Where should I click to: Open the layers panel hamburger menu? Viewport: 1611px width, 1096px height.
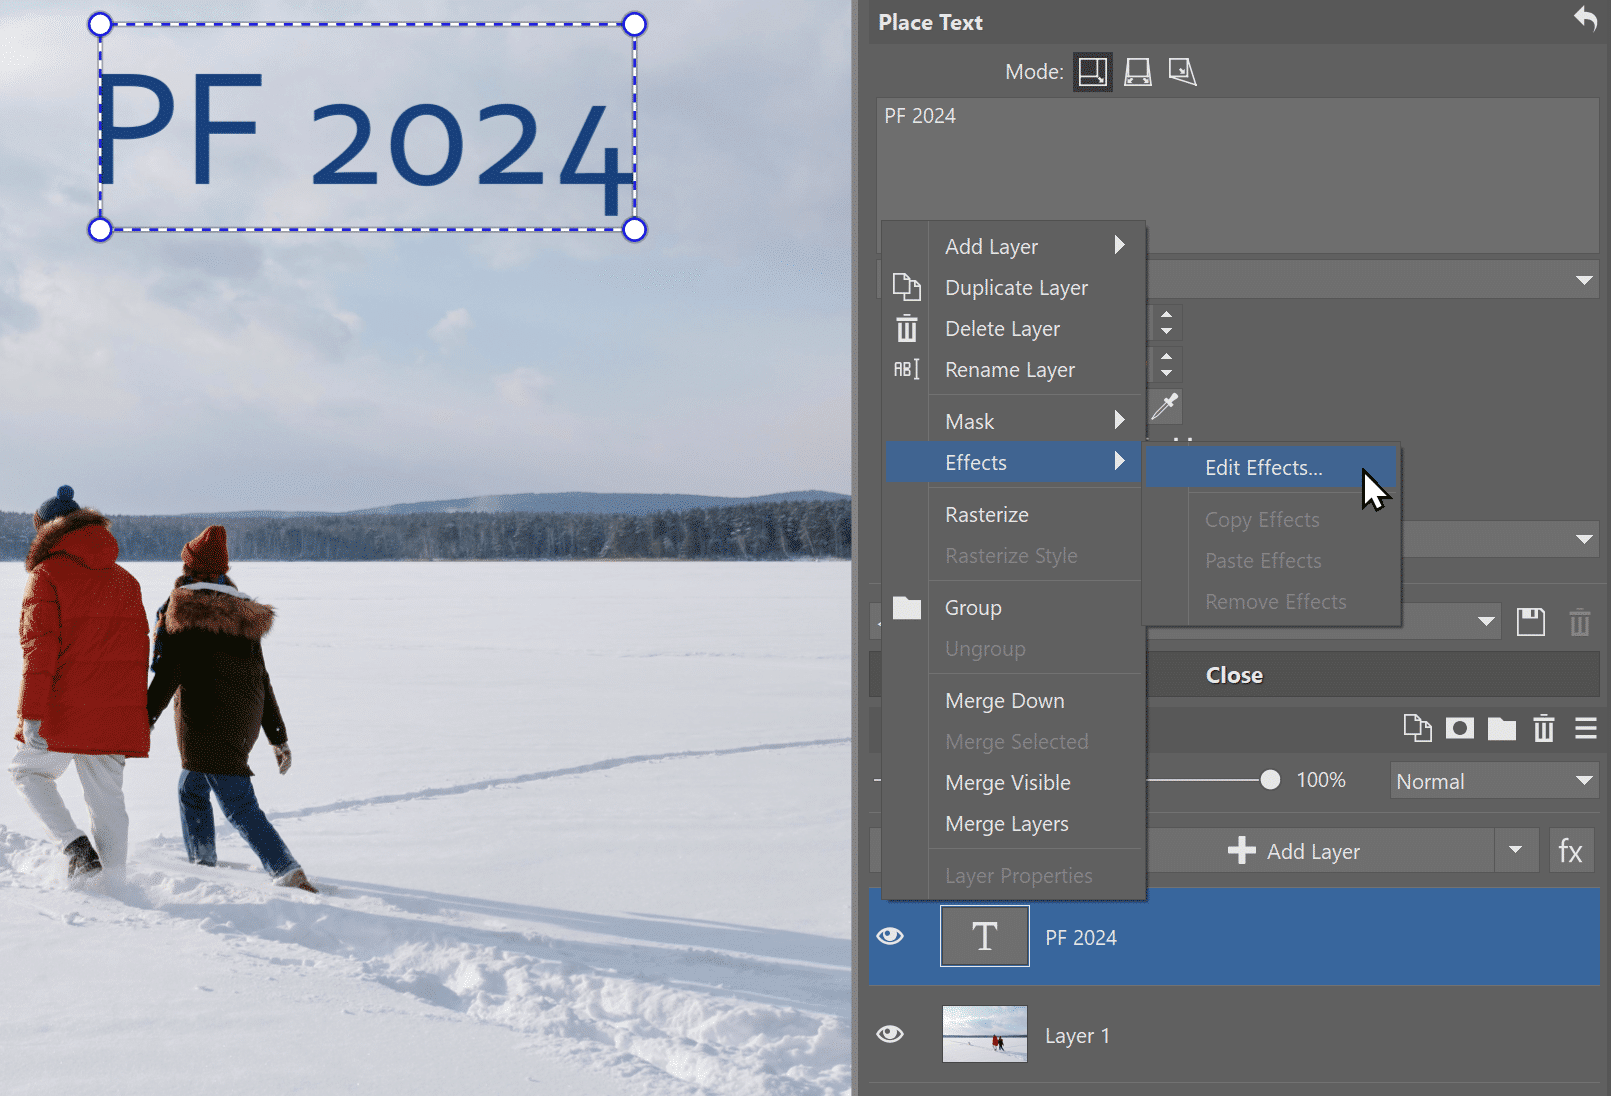coord(1585,728)
